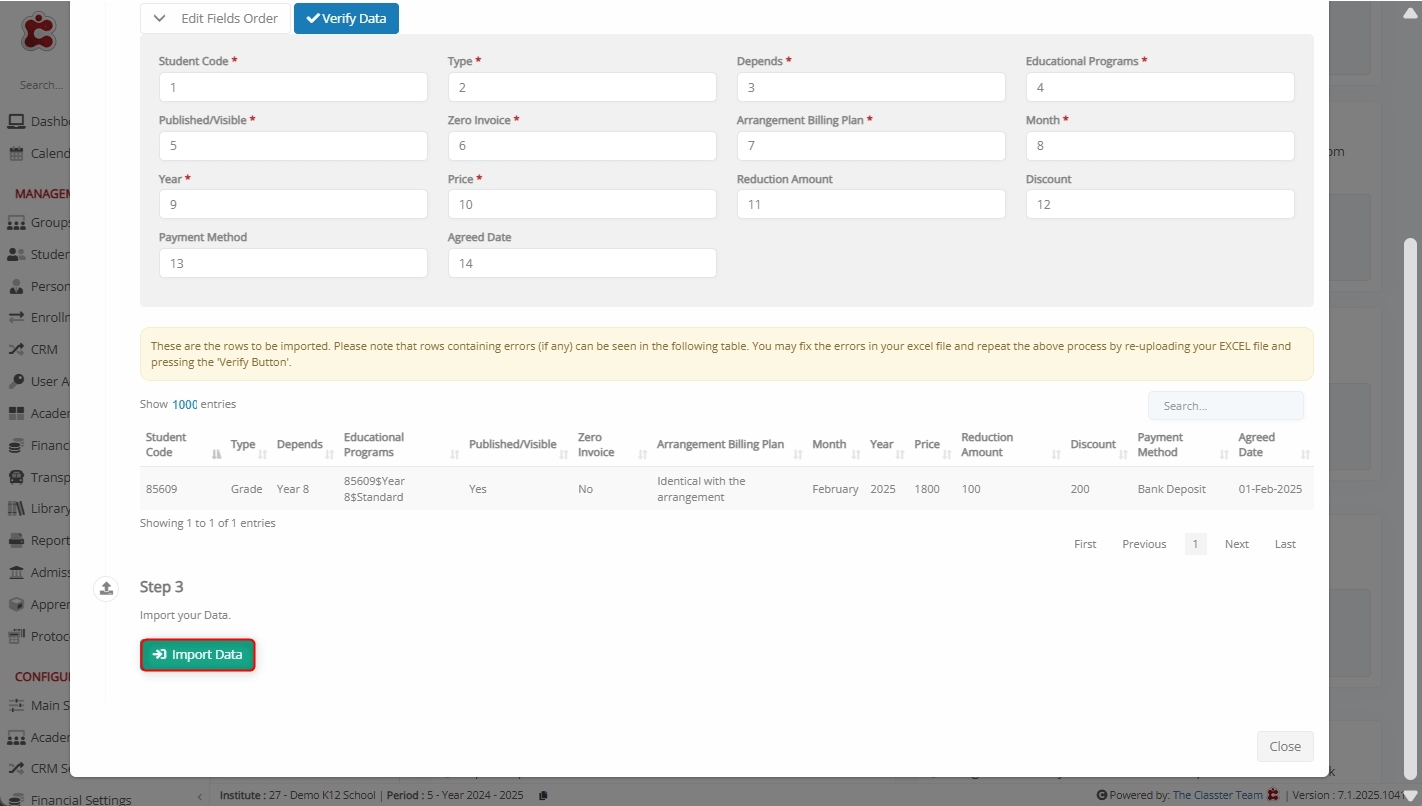Jump to the Last page of results
Screen dimensions: 1422x806
pyautogui.click(x=1285, y=544)
